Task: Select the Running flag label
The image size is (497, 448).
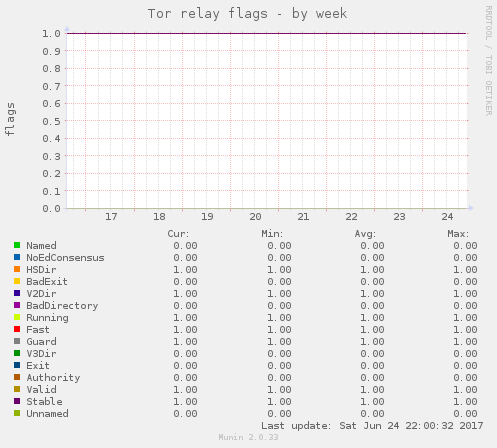Action: tap(47, 318)
